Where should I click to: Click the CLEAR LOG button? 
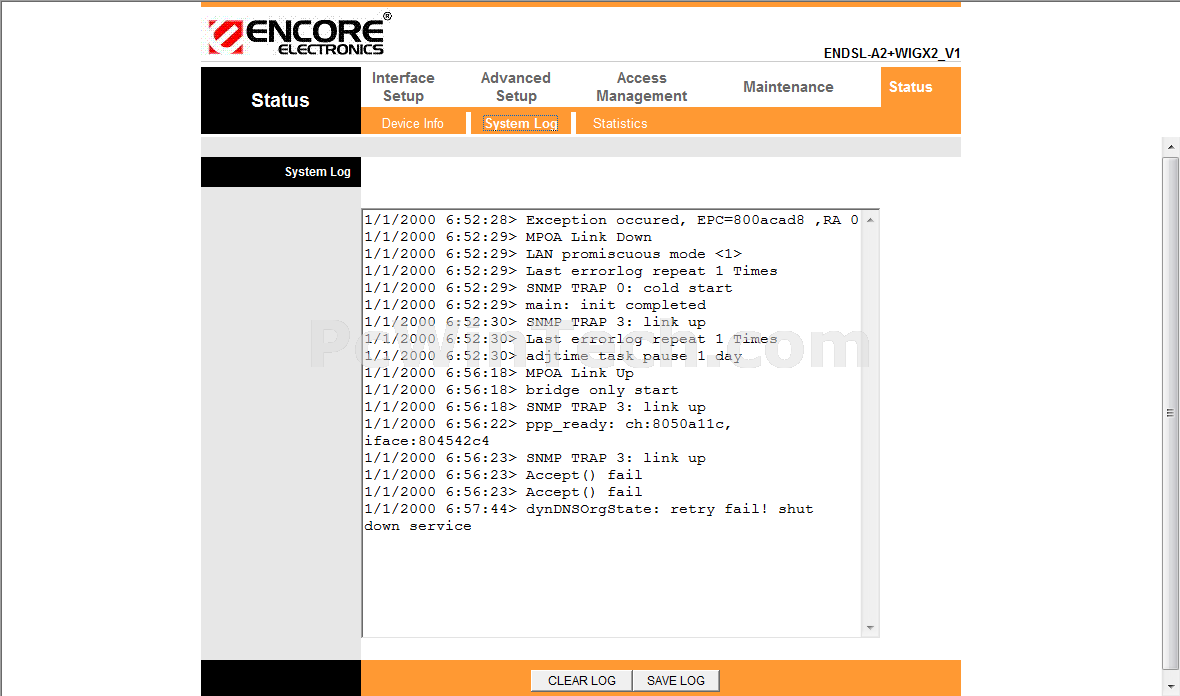tap(582, 680)
